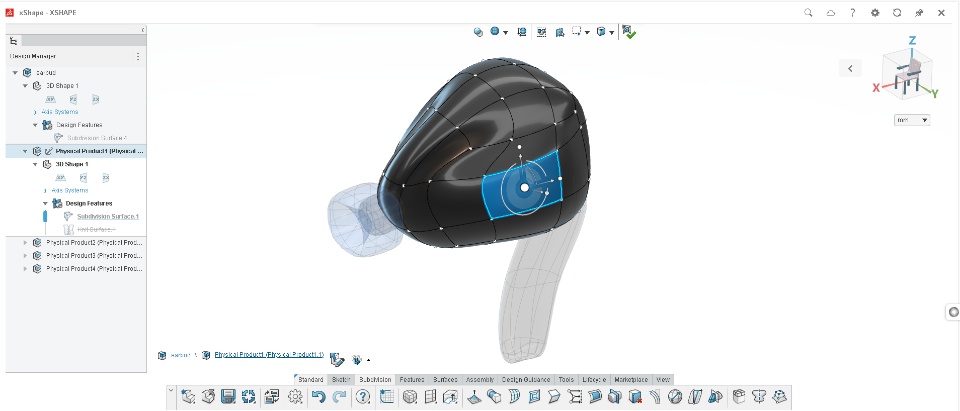Open the gear settings in title bar
This screenshot has width=960, height=411.
[x=875, y=12]
